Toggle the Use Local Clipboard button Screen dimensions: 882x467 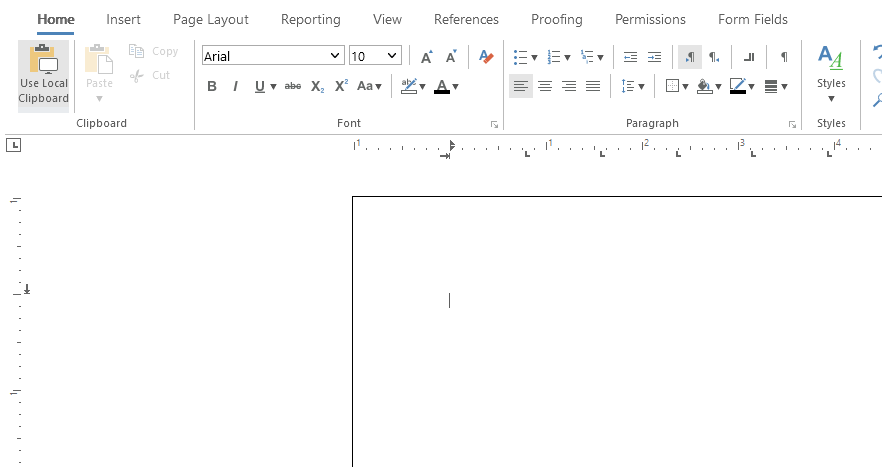click(x=43, y=76)
